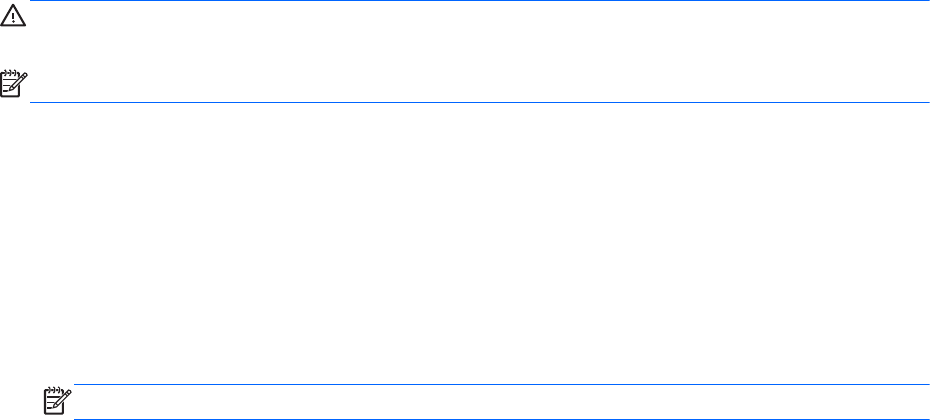Image resolution: width=930 pixels, height=420 pixels.
Task: Click the blue rule beneath the indented note icon
Action: pos(500,417)
